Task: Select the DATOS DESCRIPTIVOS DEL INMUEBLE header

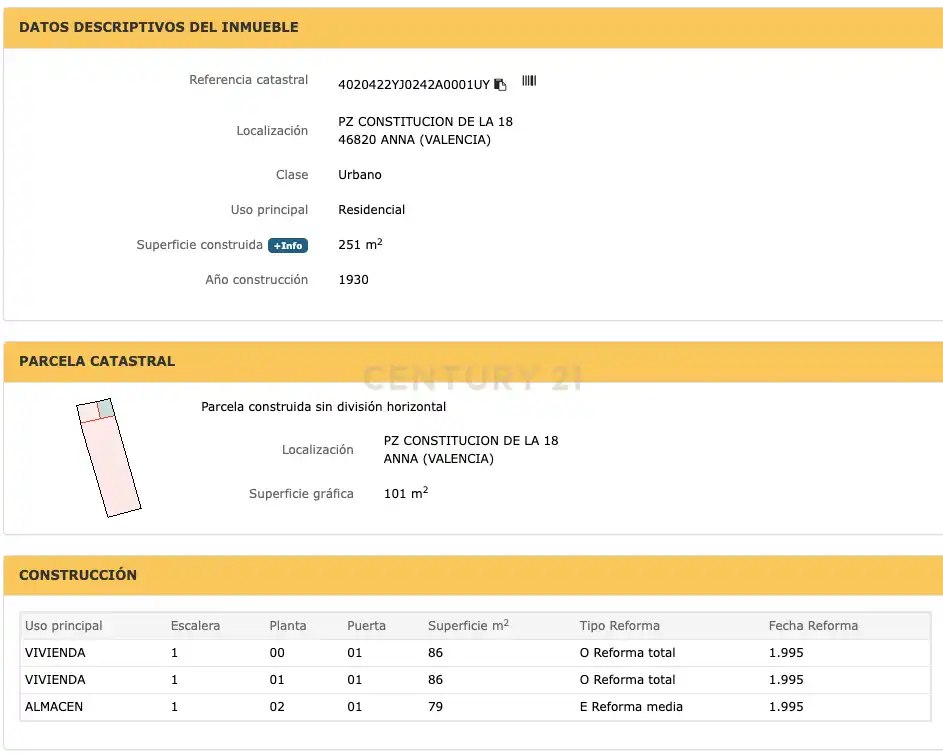Action: [x=159, y=27]
